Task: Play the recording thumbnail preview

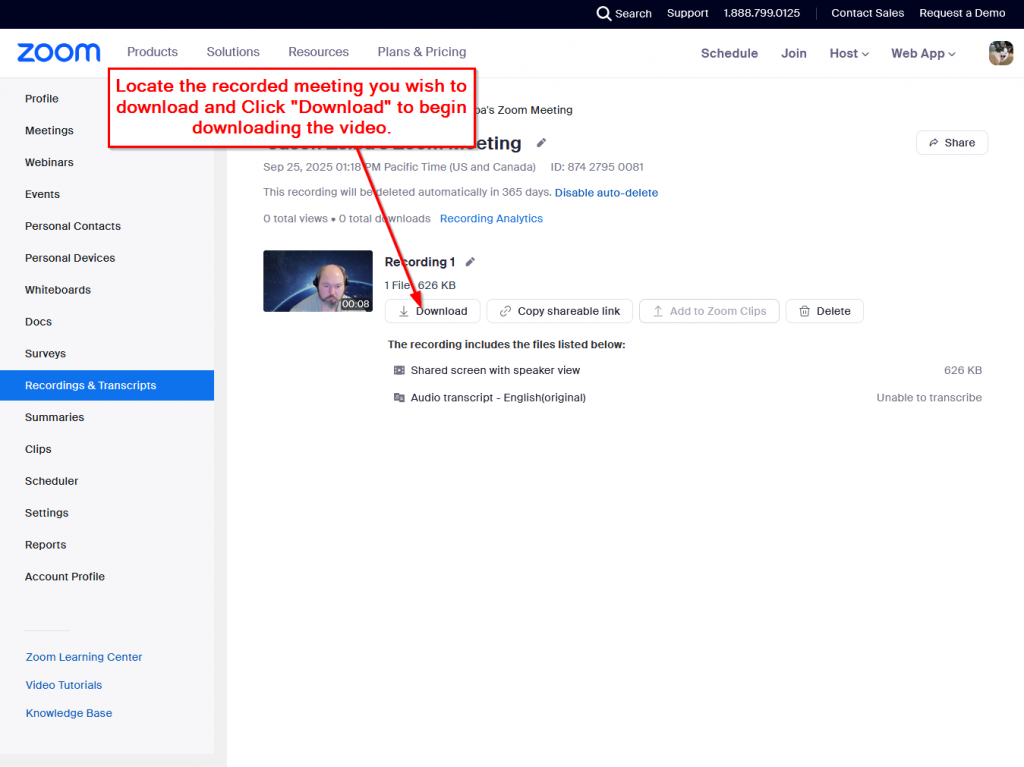Action: pos(317,280)
